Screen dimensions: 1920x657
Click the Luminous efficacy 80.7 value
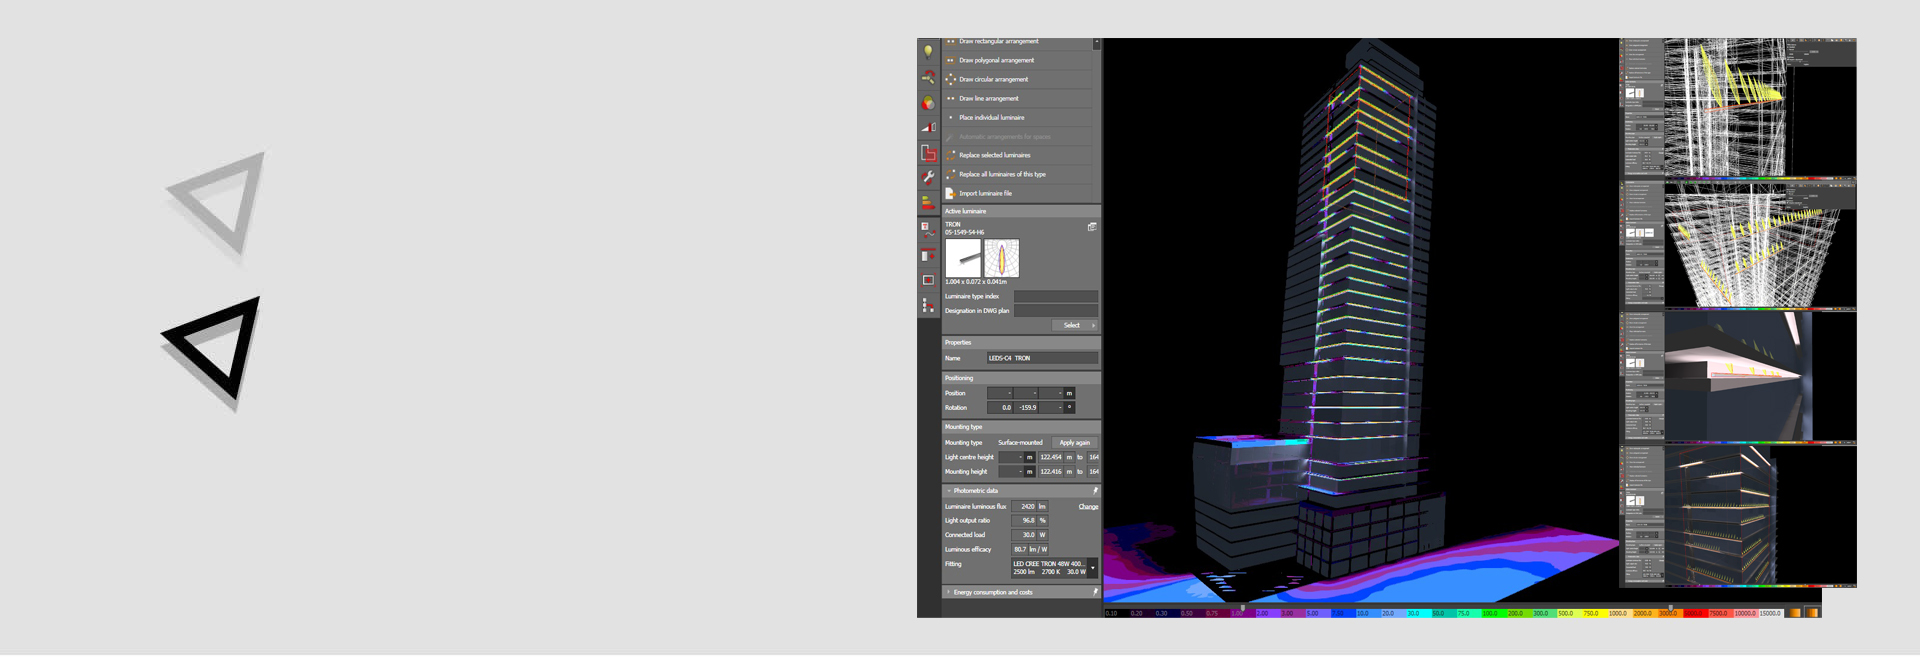click(1020, 550)
